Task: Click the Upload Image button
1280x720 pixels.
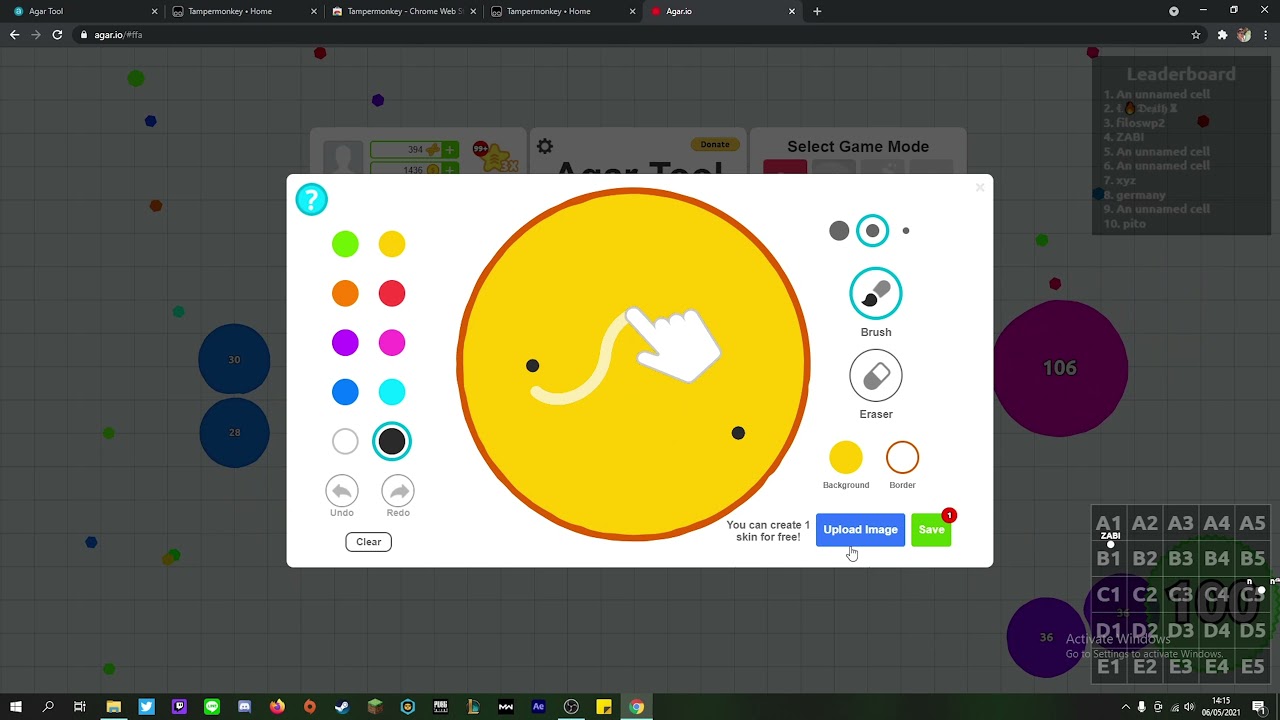Action: click(860, 530)
